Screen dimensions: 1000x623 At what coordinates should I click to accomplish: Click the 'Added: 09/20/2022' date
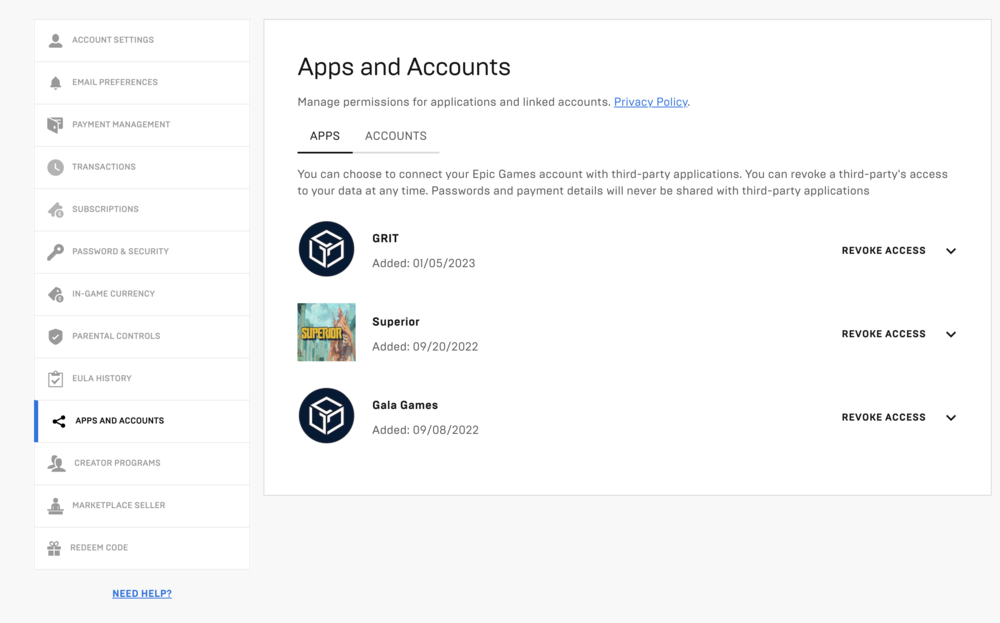(425, 347)
